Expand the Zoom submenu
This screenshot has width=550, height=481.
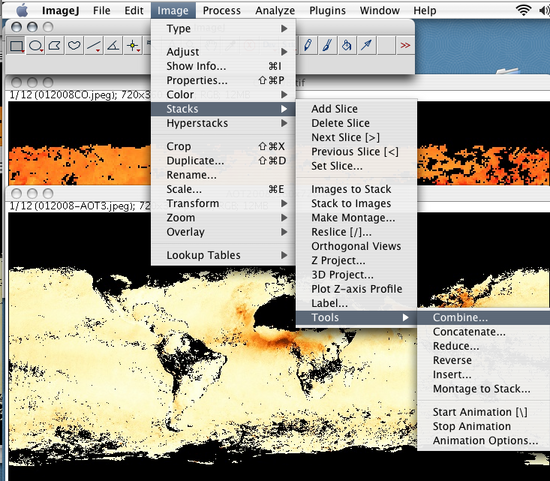pos(223,218)
